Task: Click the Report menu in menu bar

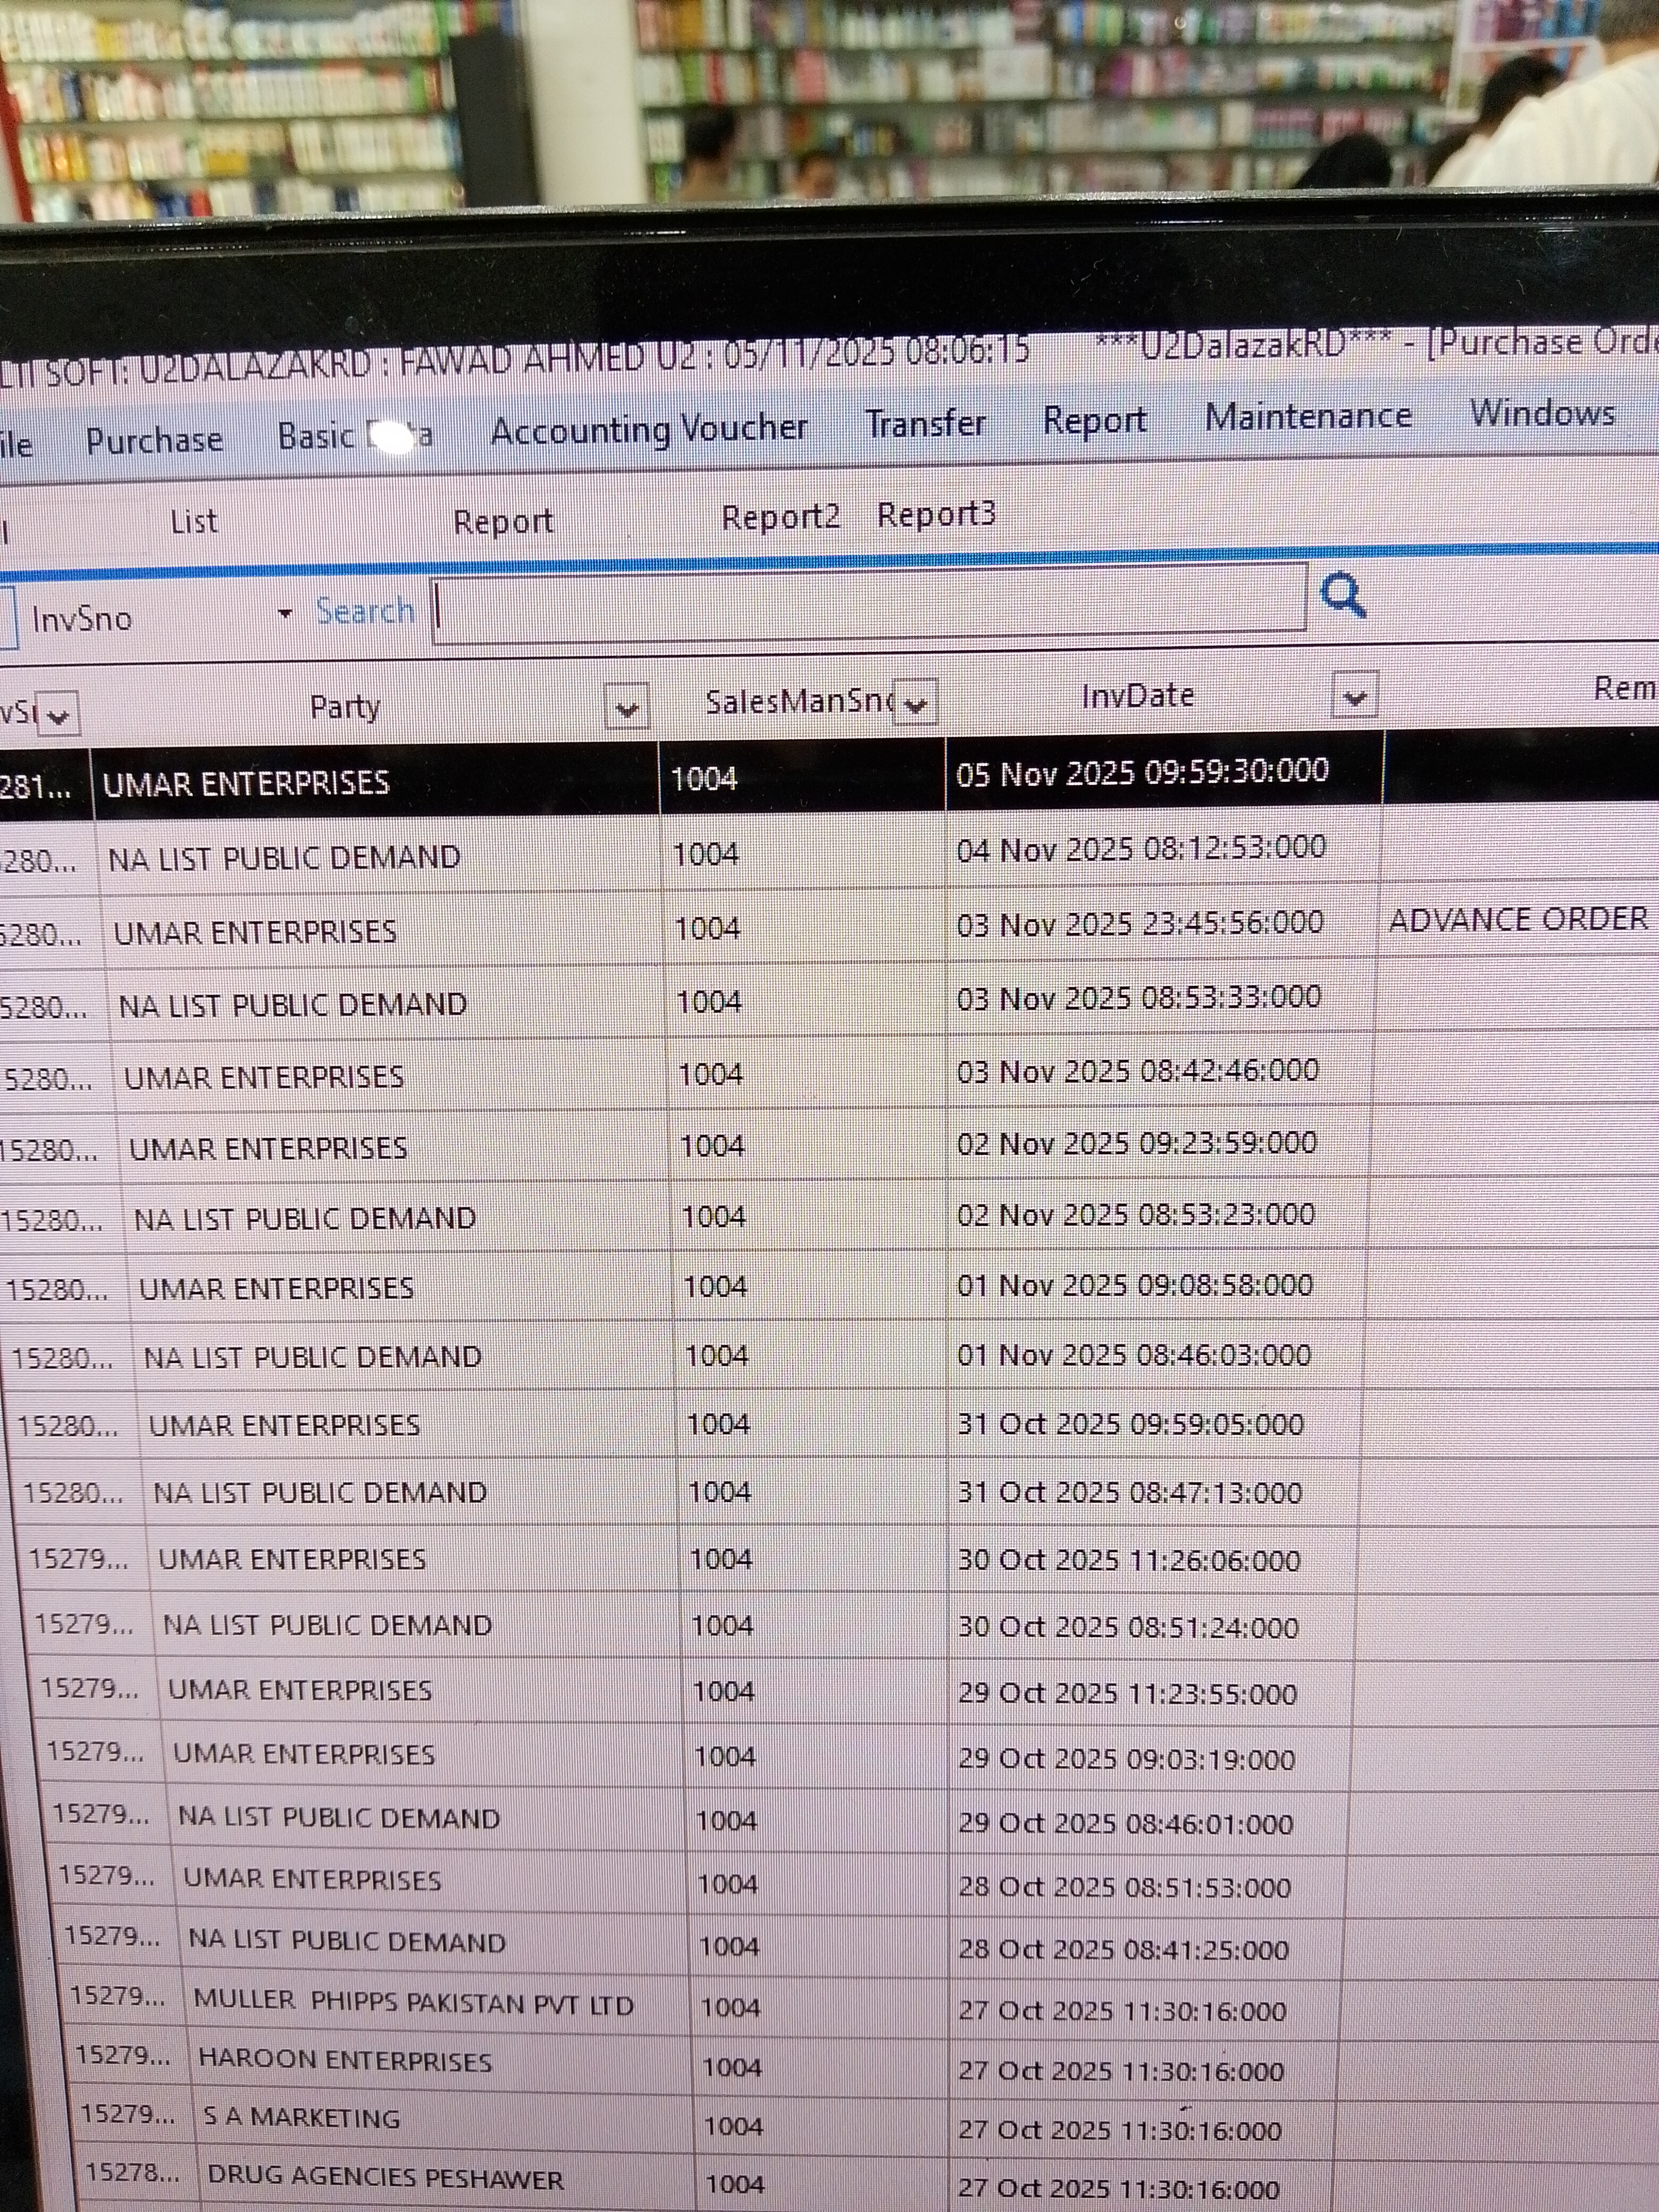Action: [1094, 420]
